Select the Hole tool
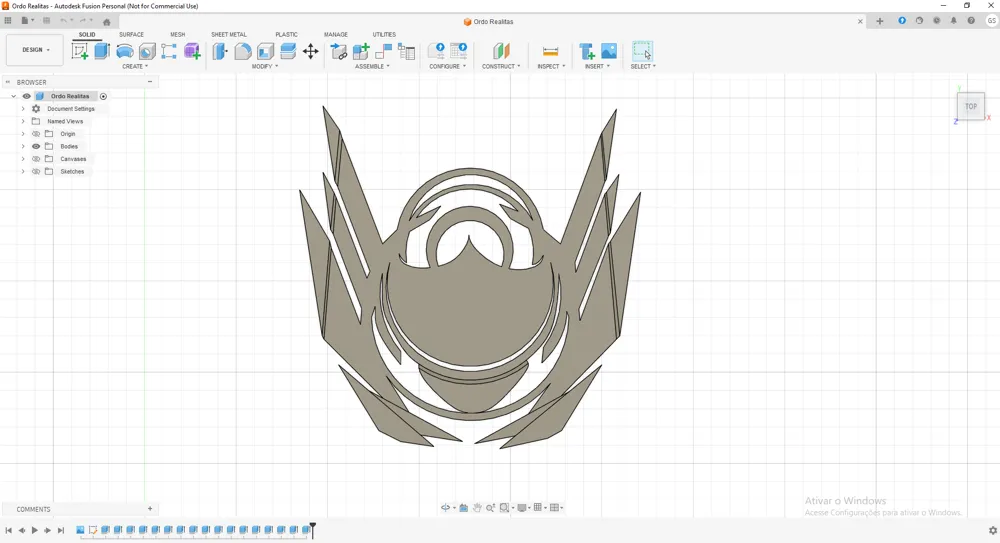Image resolution: width=1000 pixels, height=543 pixels. point(147,51)
